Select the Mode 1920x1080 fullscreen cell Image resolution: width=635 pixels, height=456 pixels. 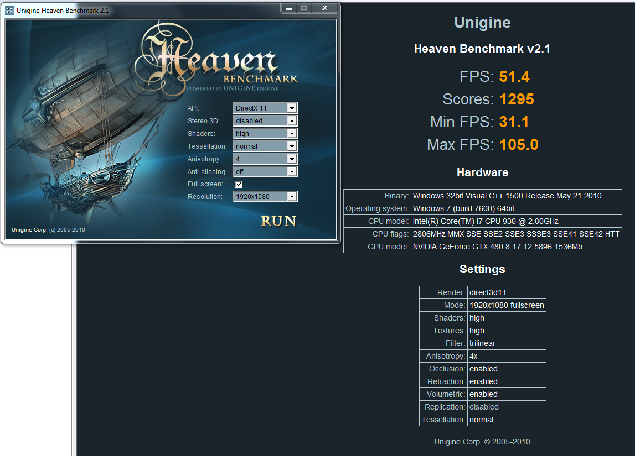[x=507, y=305]
